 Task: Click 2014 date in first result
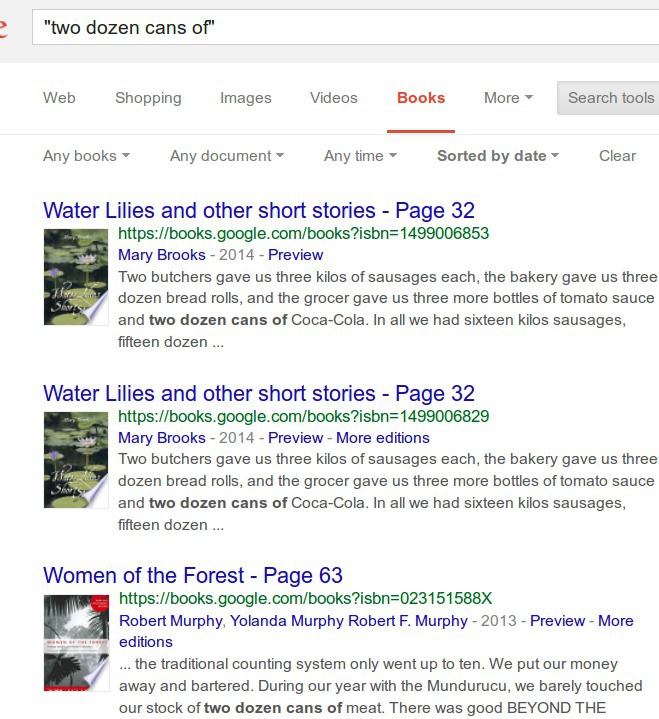tap(237, 255)
